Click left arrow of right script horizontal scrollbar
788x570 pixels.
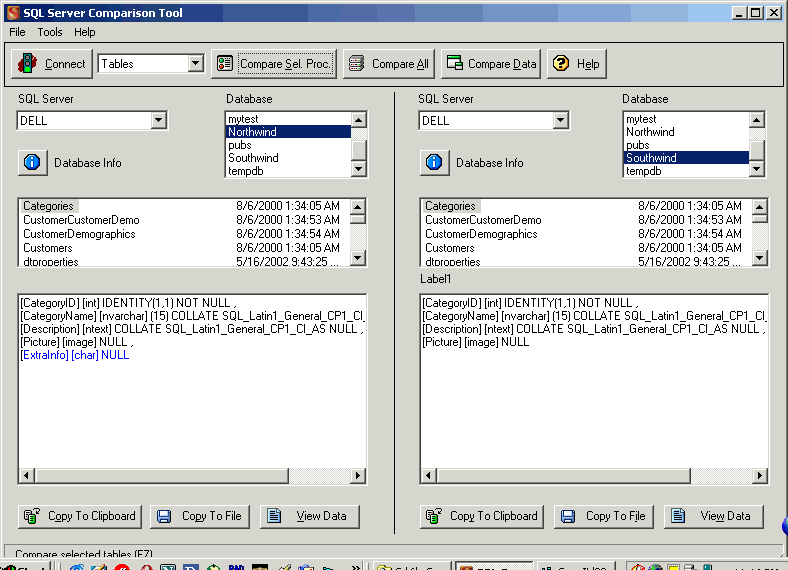428,476
